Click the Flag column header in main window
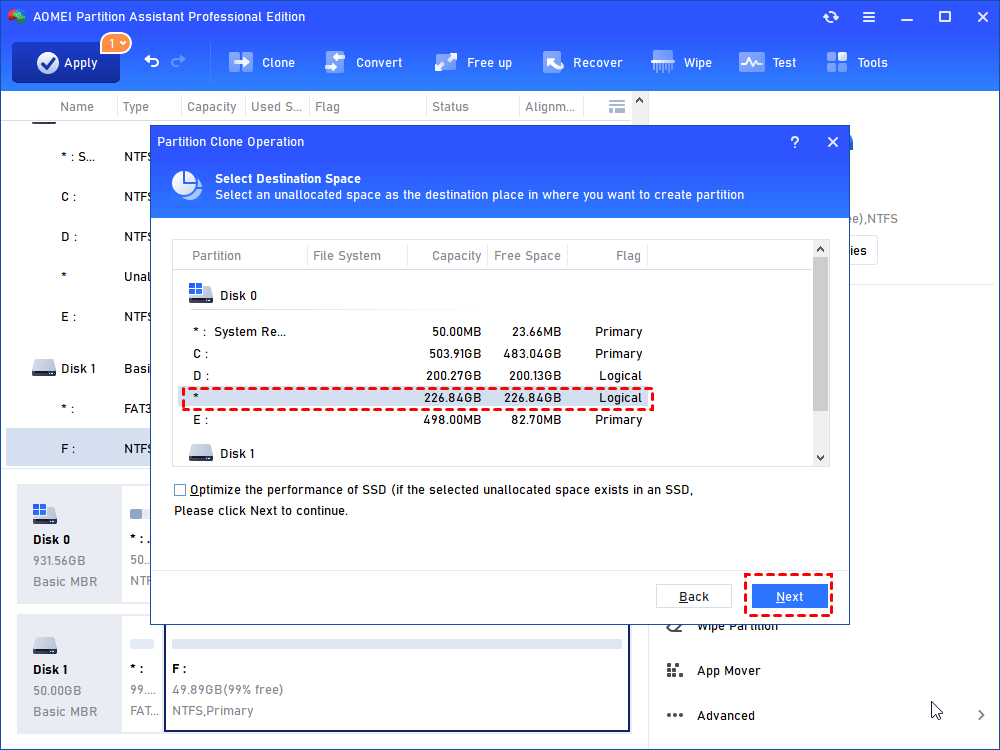Image resolution: width=1000 pixels, height=750 pixels. click(x=327, y=107)
